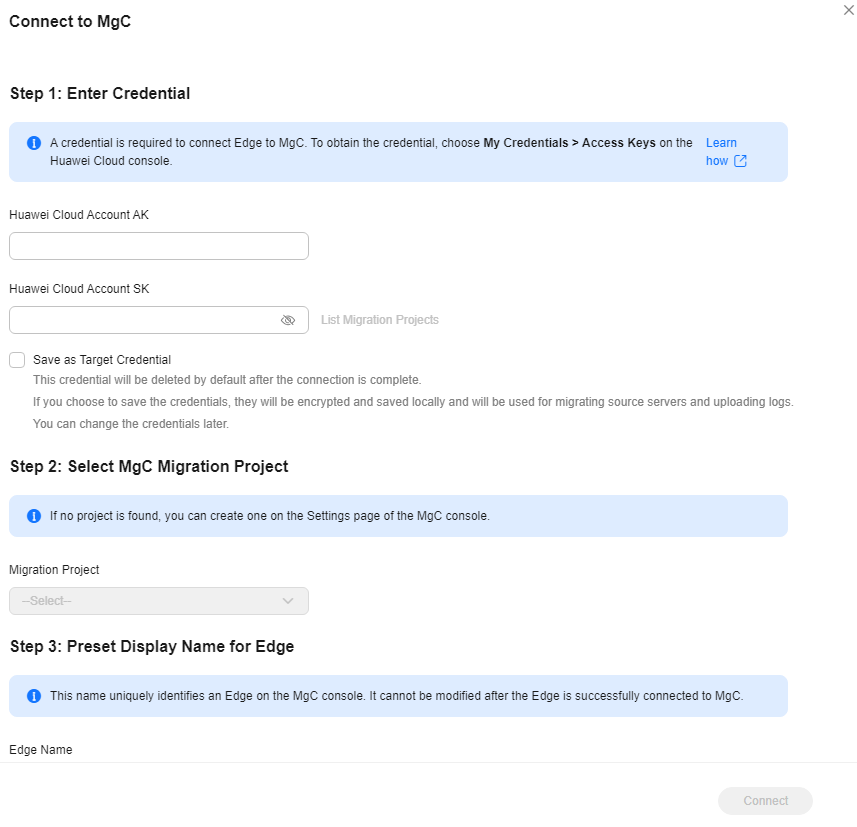Viewport: 857px width, 827px height.
Task: Click the info icon in credential notice
Action: (34, 143)
